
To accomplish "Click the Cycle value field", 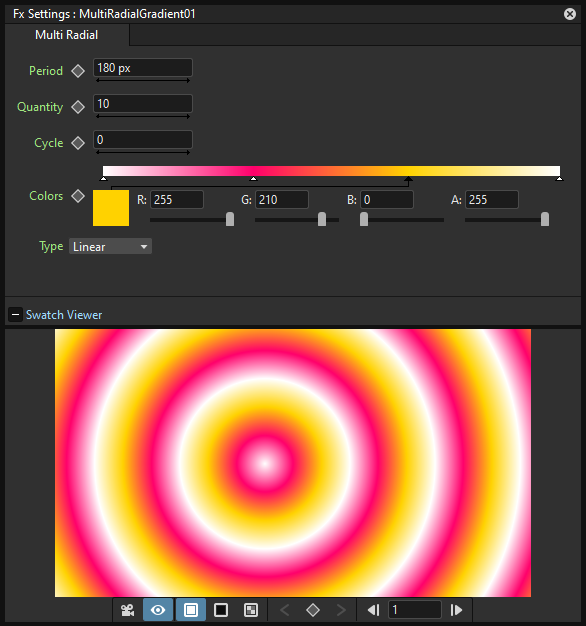I will [143, 140].
